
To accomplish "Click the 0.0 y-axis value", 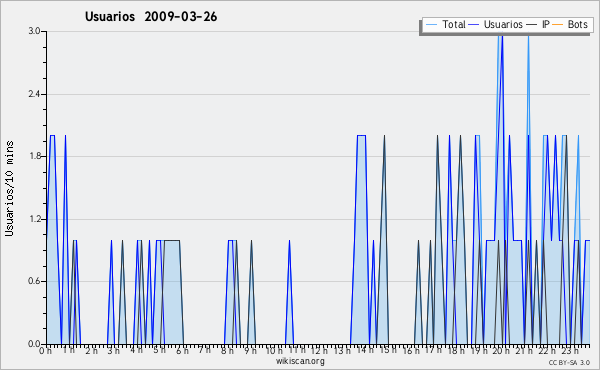I will (34, 344).
